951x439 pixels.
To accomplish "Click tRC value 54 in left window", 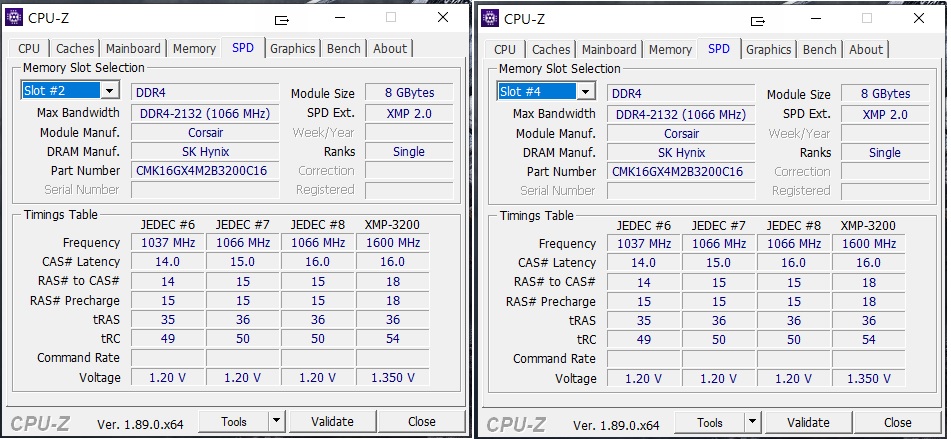I will tap(392, 338).
